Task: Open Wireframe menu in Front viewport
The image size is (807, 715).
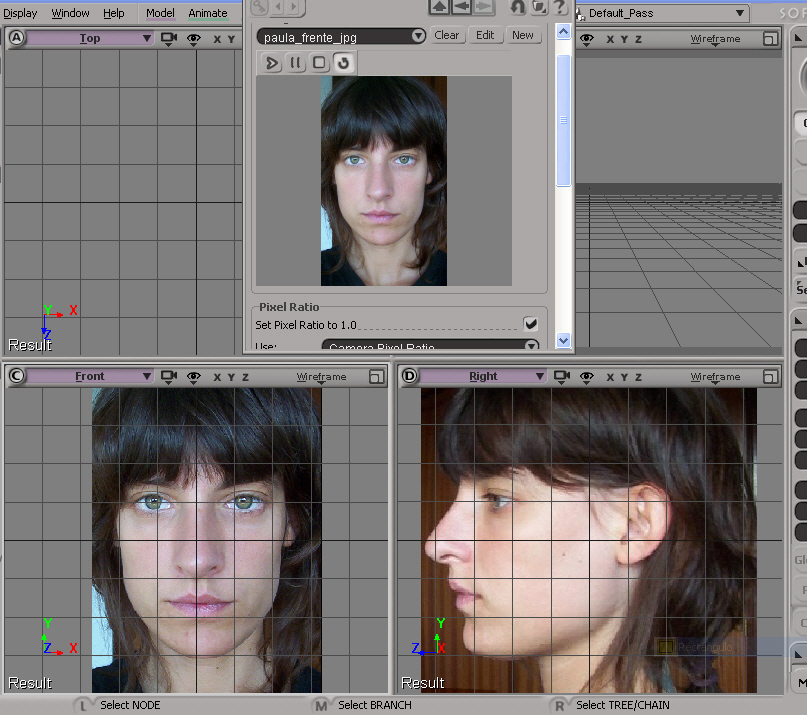Action: coord(321,377)
